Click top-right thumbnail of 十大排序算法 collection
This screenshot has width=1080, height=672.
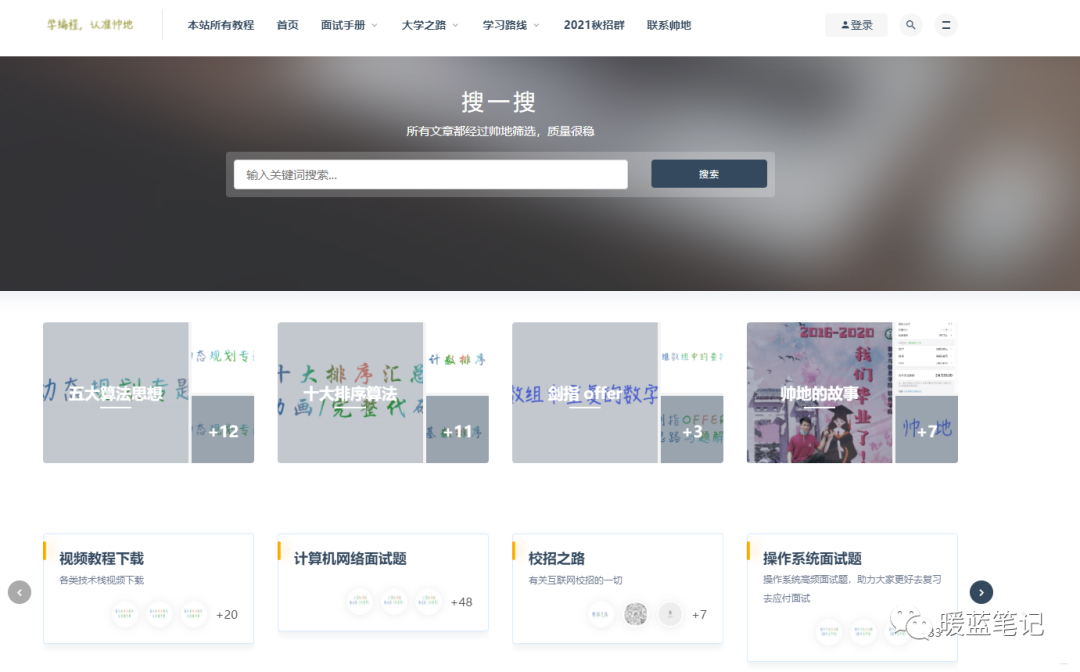[x=457, y=357]
